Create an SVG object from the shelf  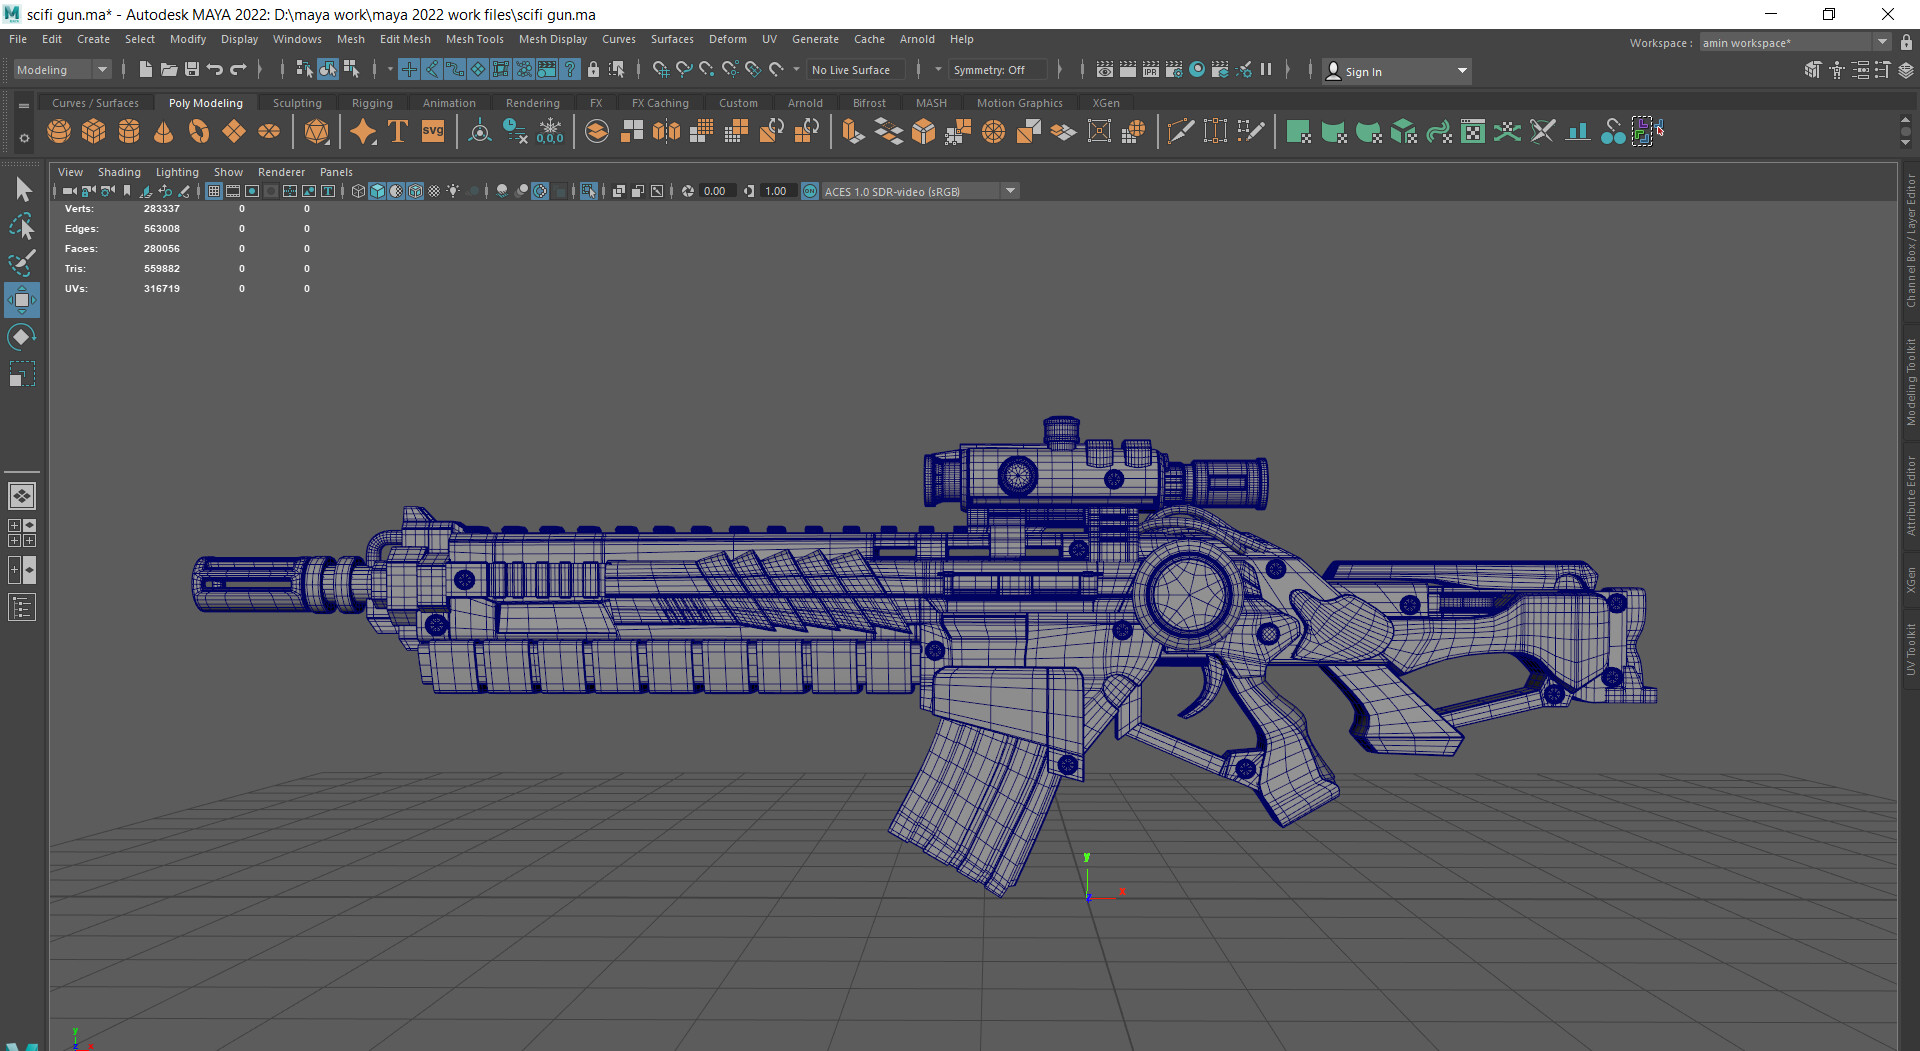432,131
